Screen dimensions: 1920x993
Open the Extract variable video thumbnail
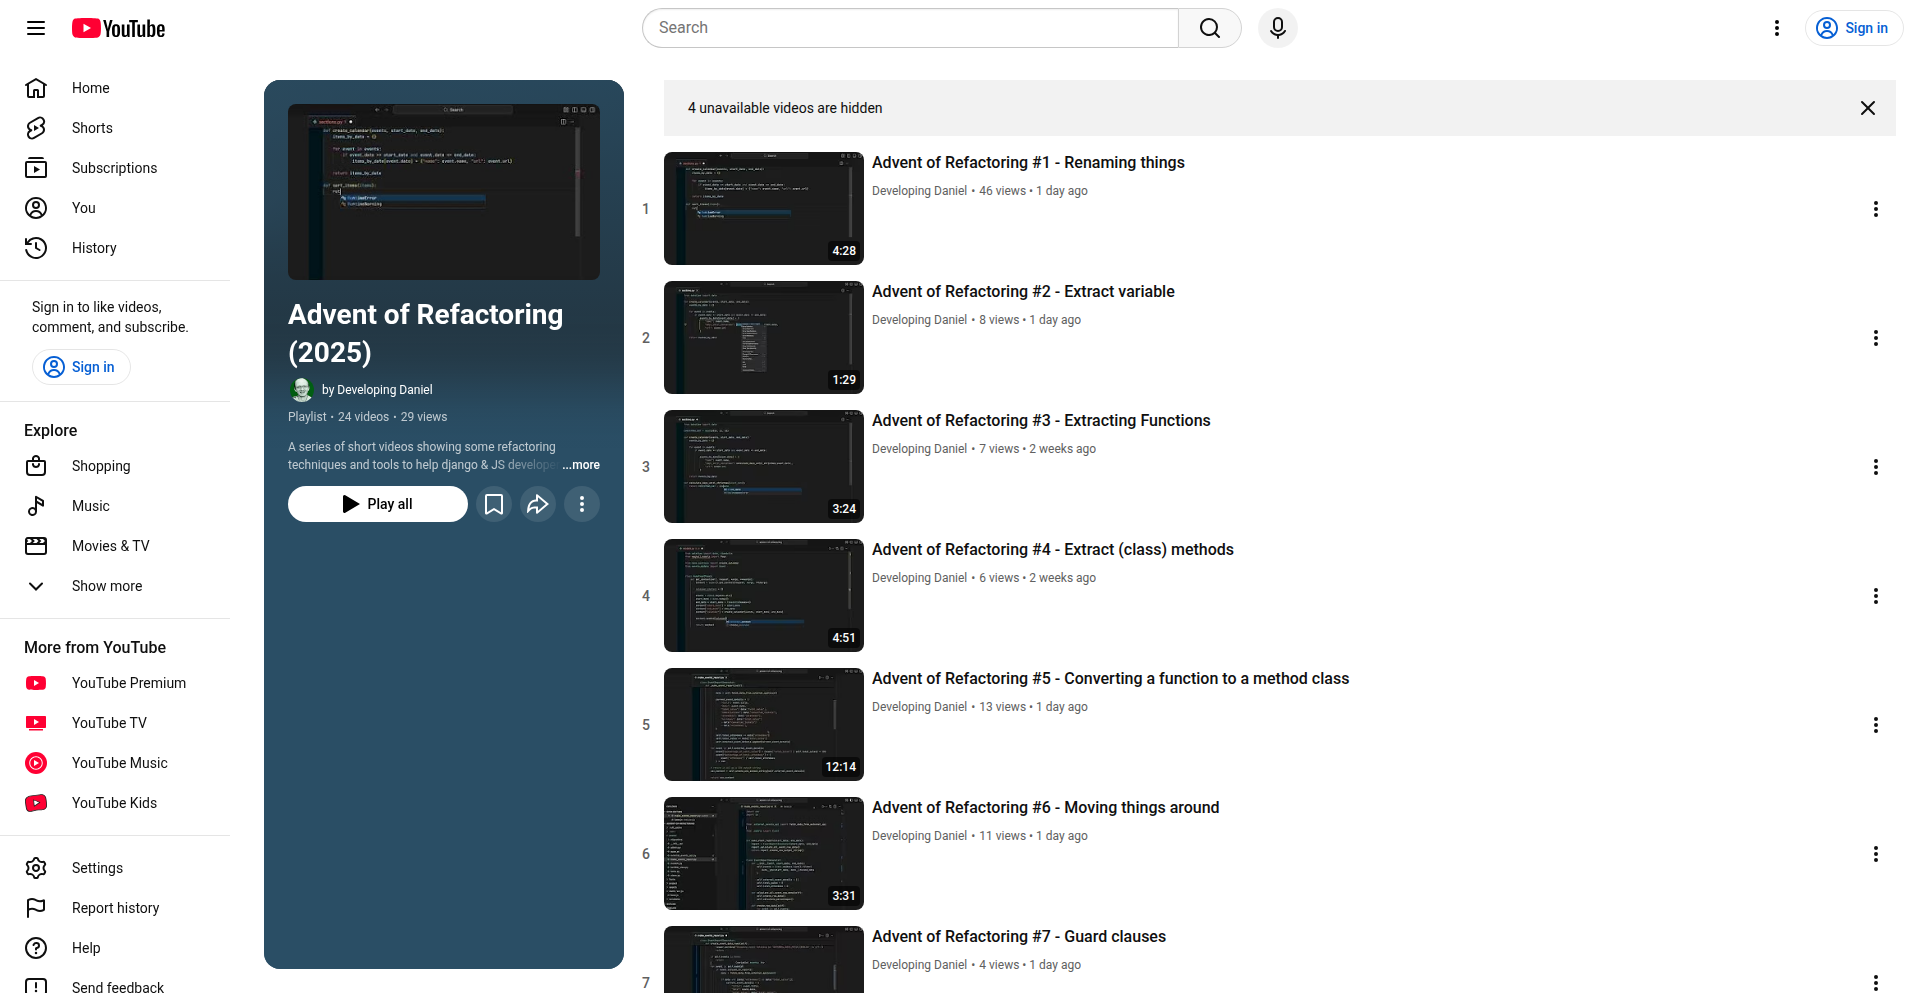click(x=763, y=338)
